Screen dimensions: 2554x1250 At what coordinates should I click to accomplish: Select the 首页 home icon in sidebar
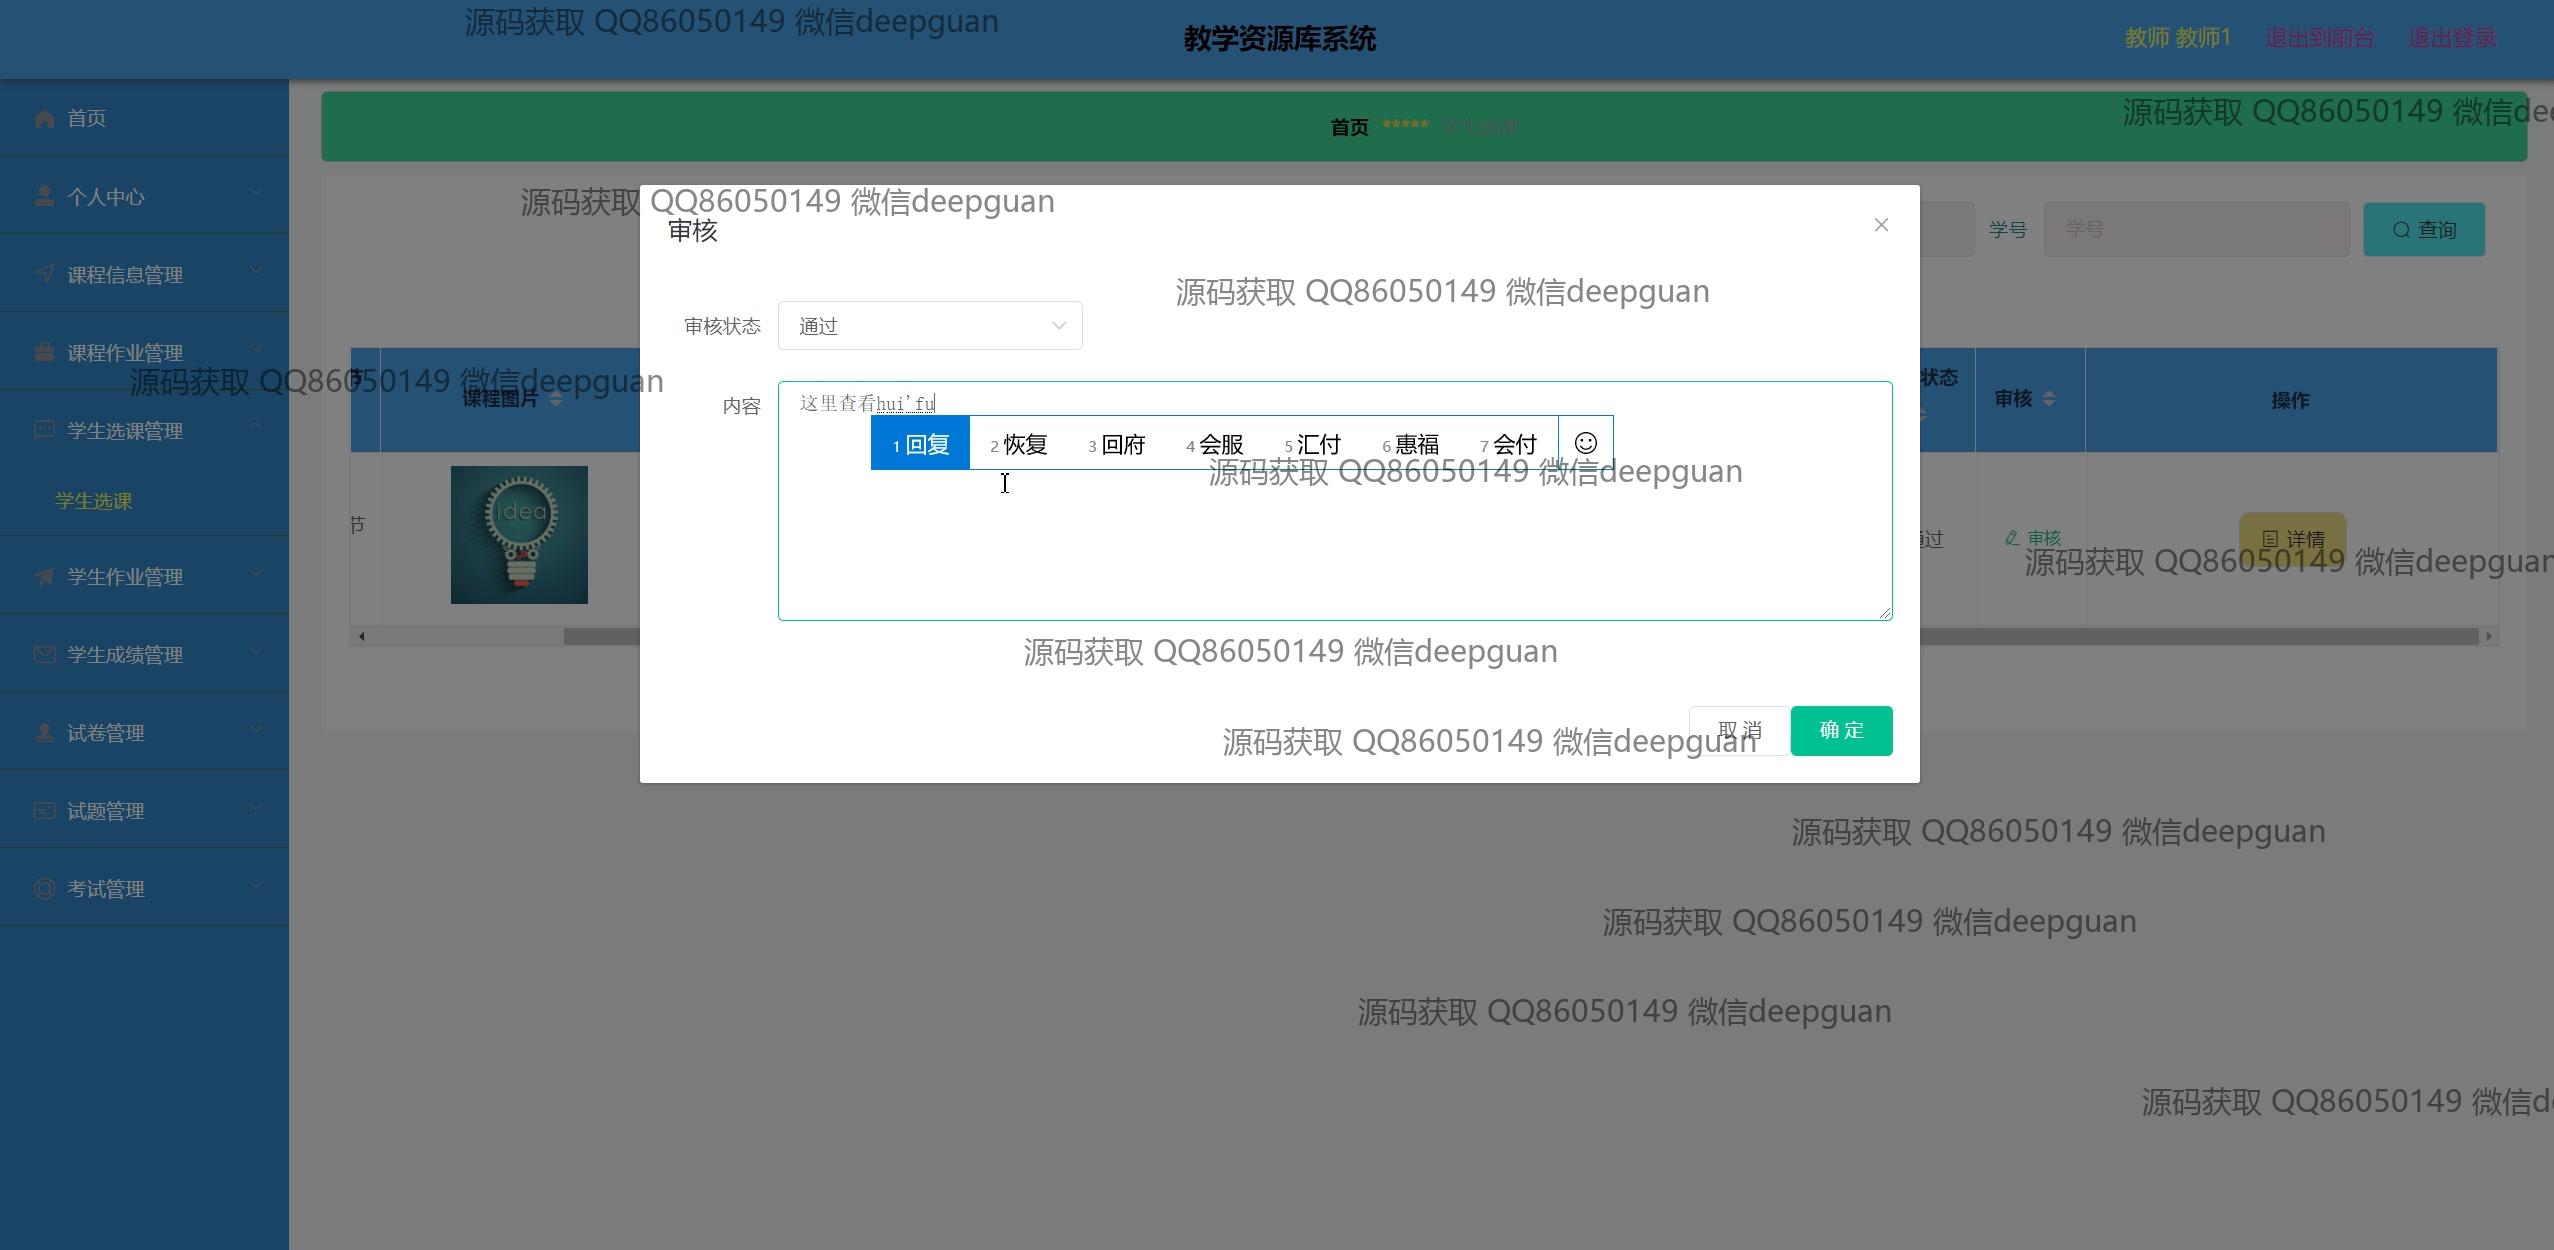tap(44, 118)
